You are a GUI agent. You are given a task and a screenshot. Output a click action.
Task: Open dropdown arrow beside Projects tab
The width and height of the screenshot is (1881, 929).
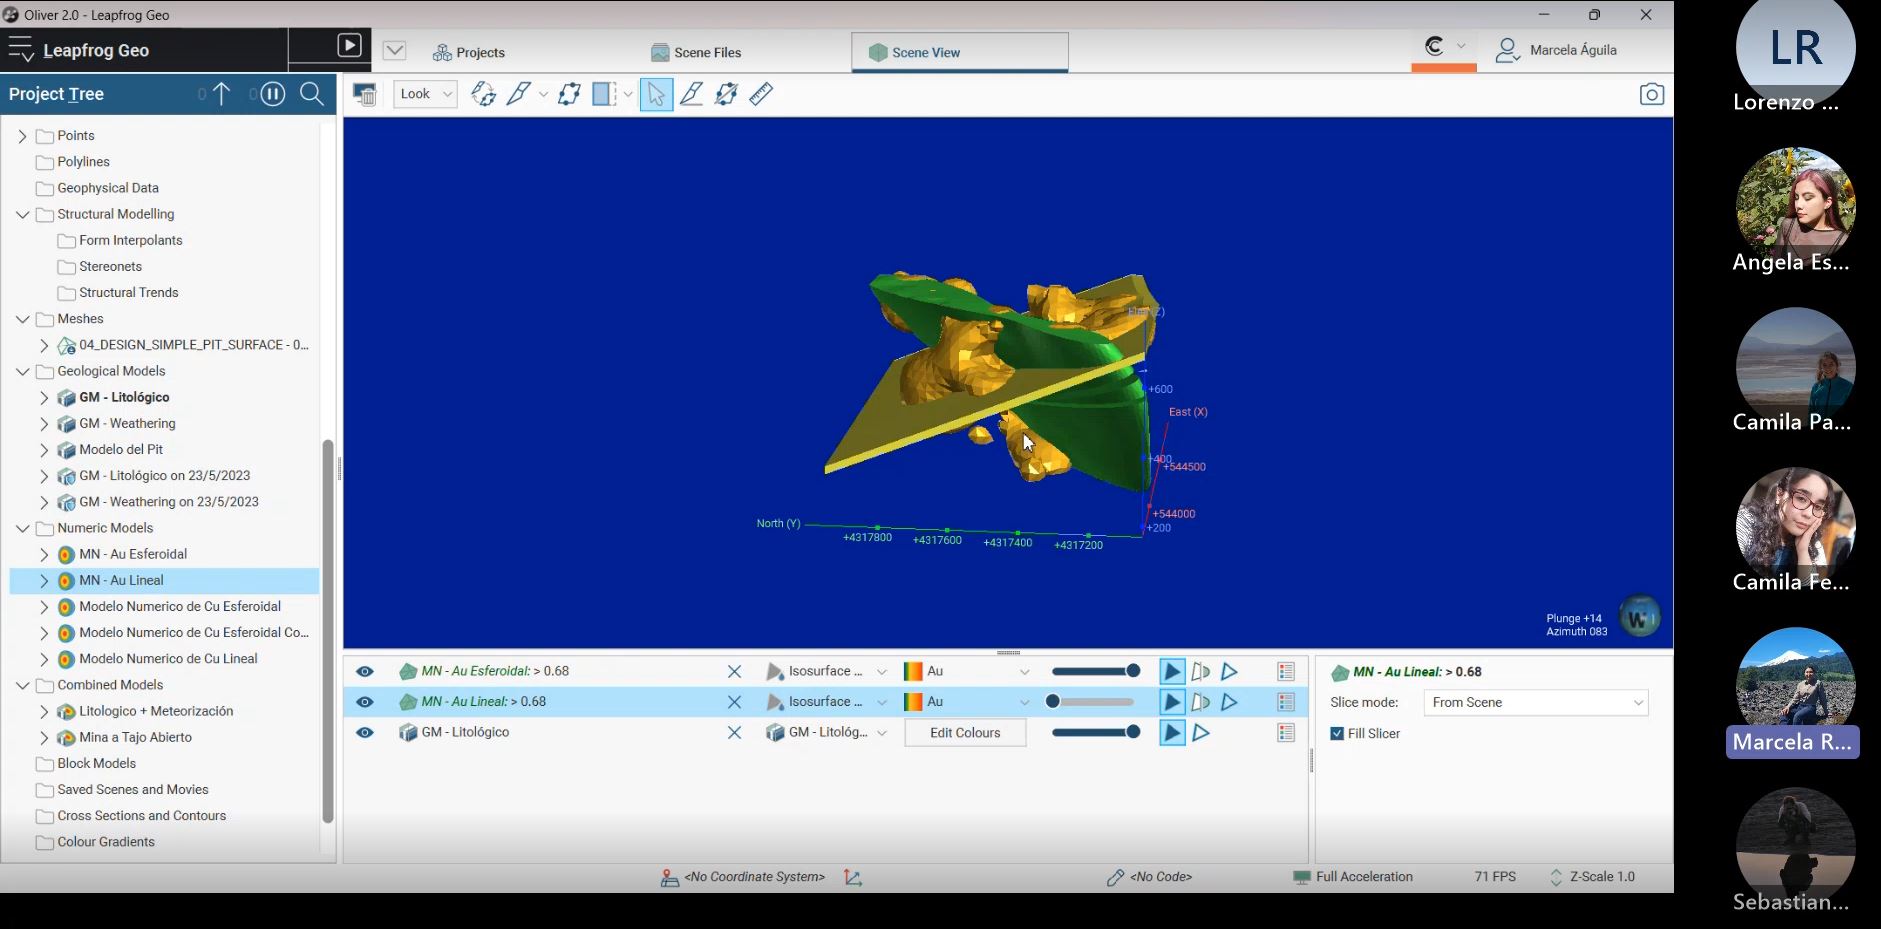[395, 50]
